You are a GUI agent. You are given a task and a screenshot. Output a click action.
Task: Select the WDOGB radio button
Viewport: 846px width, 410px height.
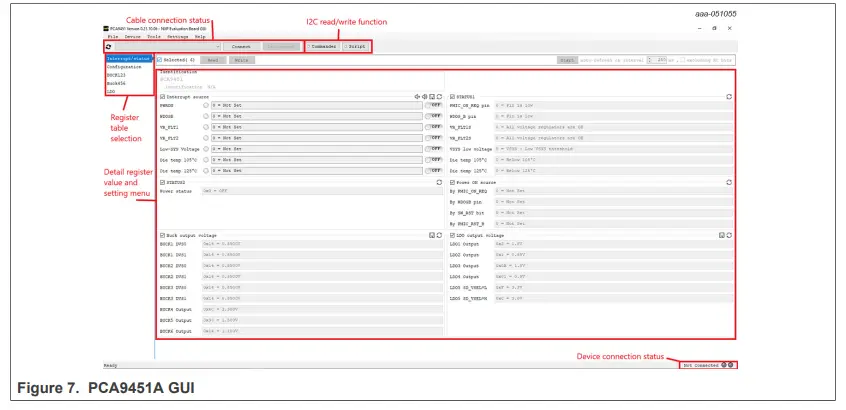pos(206,116)
